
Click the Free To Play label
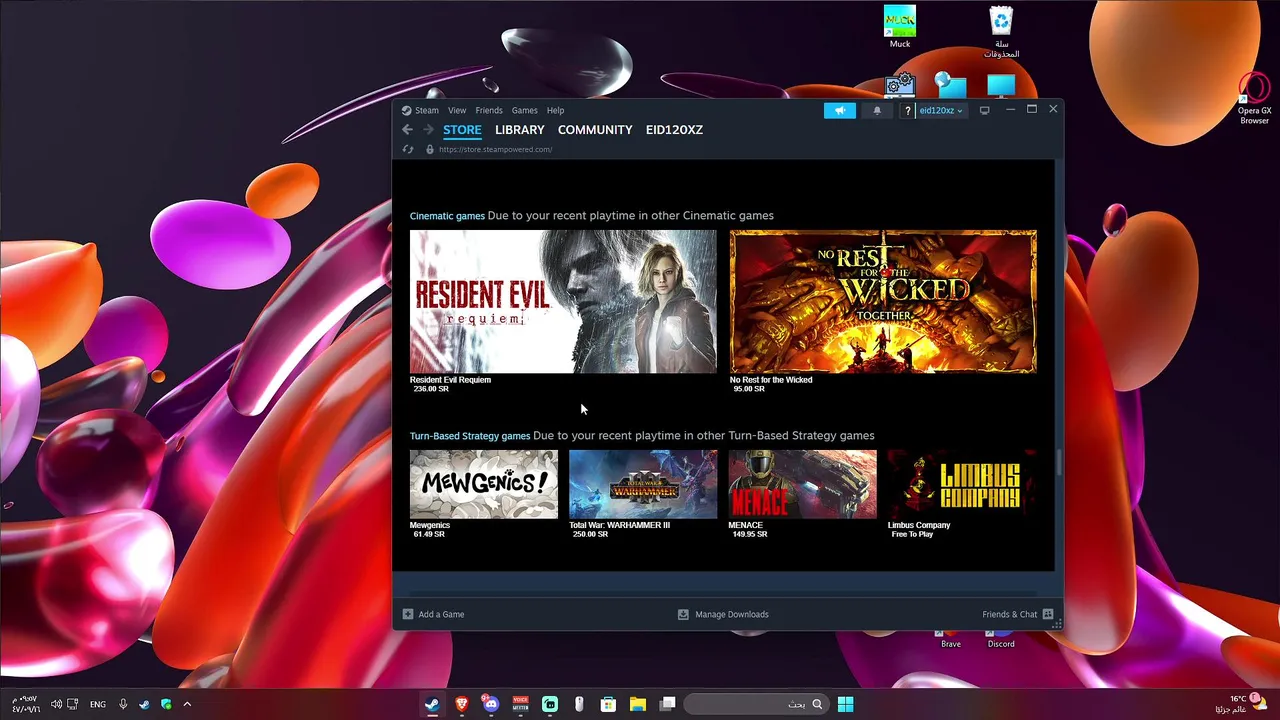(912, 534)
